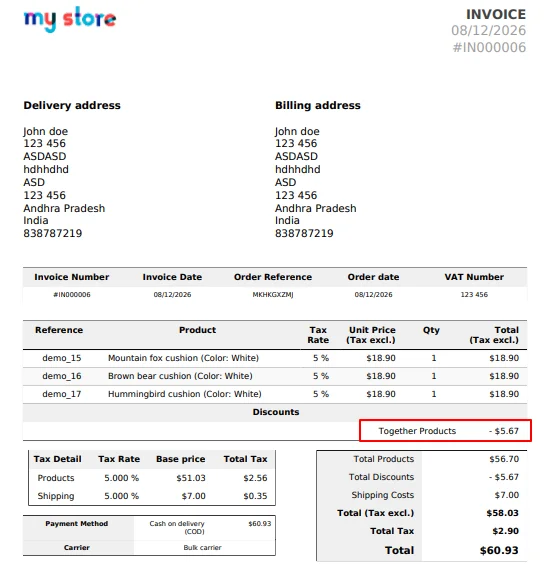Viewport: 546px width, 567px height.
Task: Click the Tax Detail column header
Action: pyautogui.click(x=57, y=459)
